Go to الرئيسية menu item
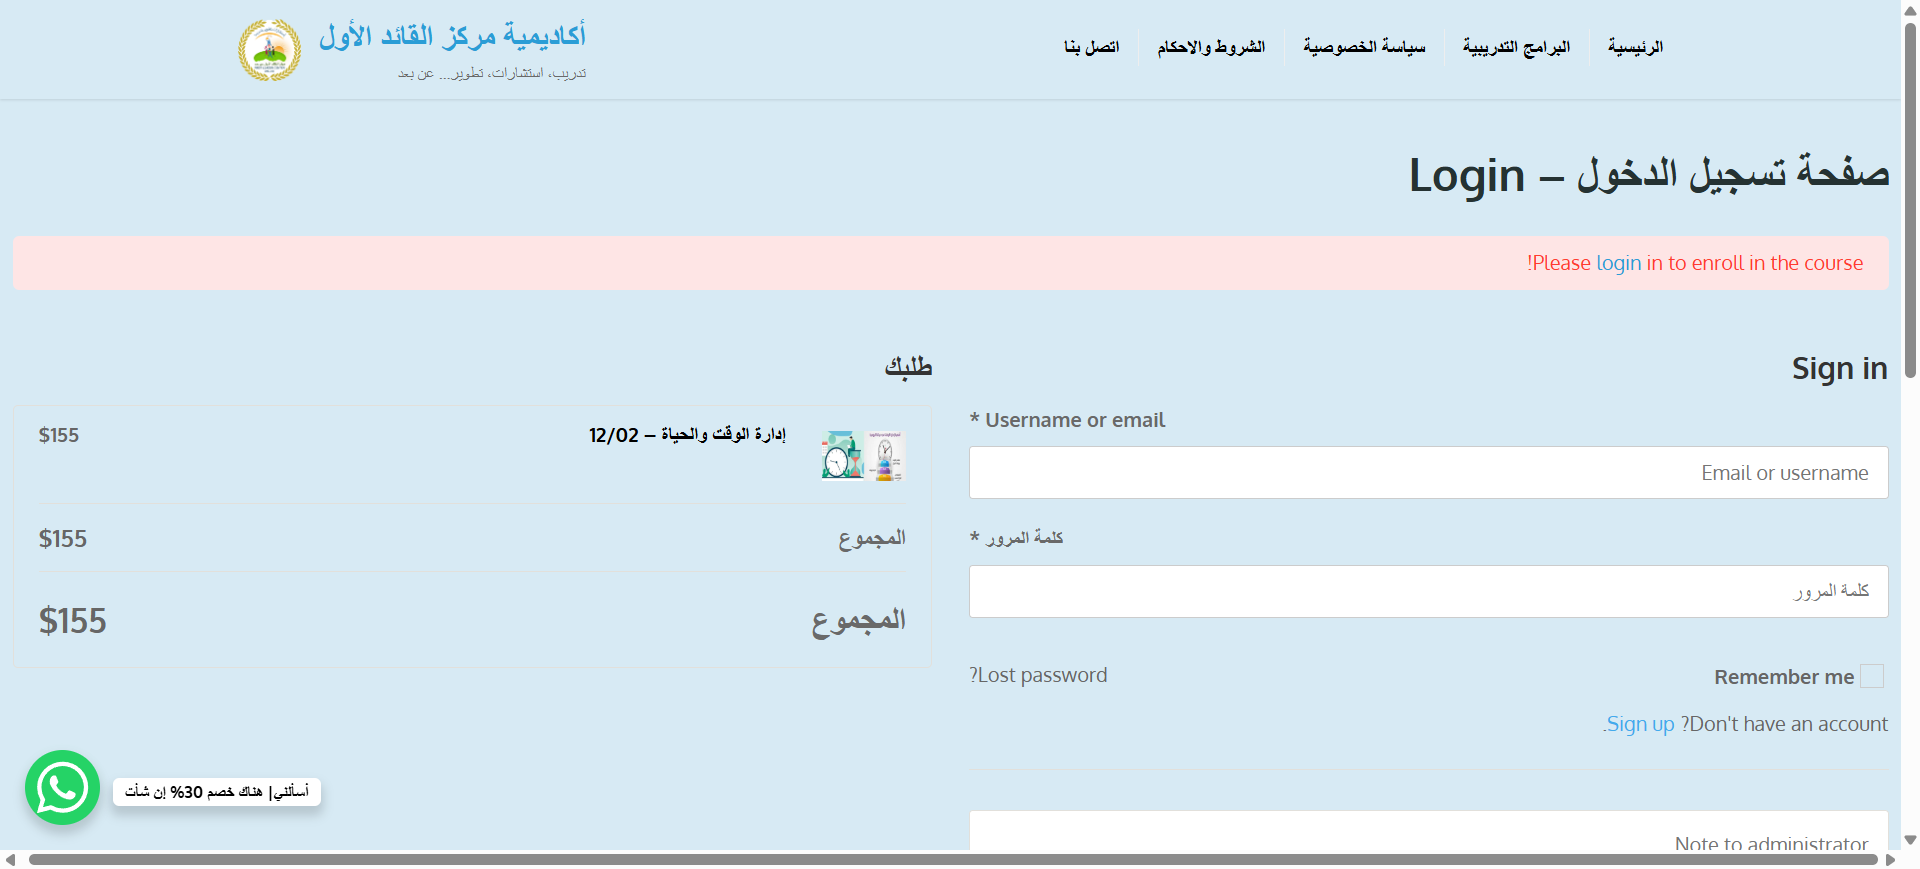The height and width of the screenshot is (869, 1920). [1635, 47]
